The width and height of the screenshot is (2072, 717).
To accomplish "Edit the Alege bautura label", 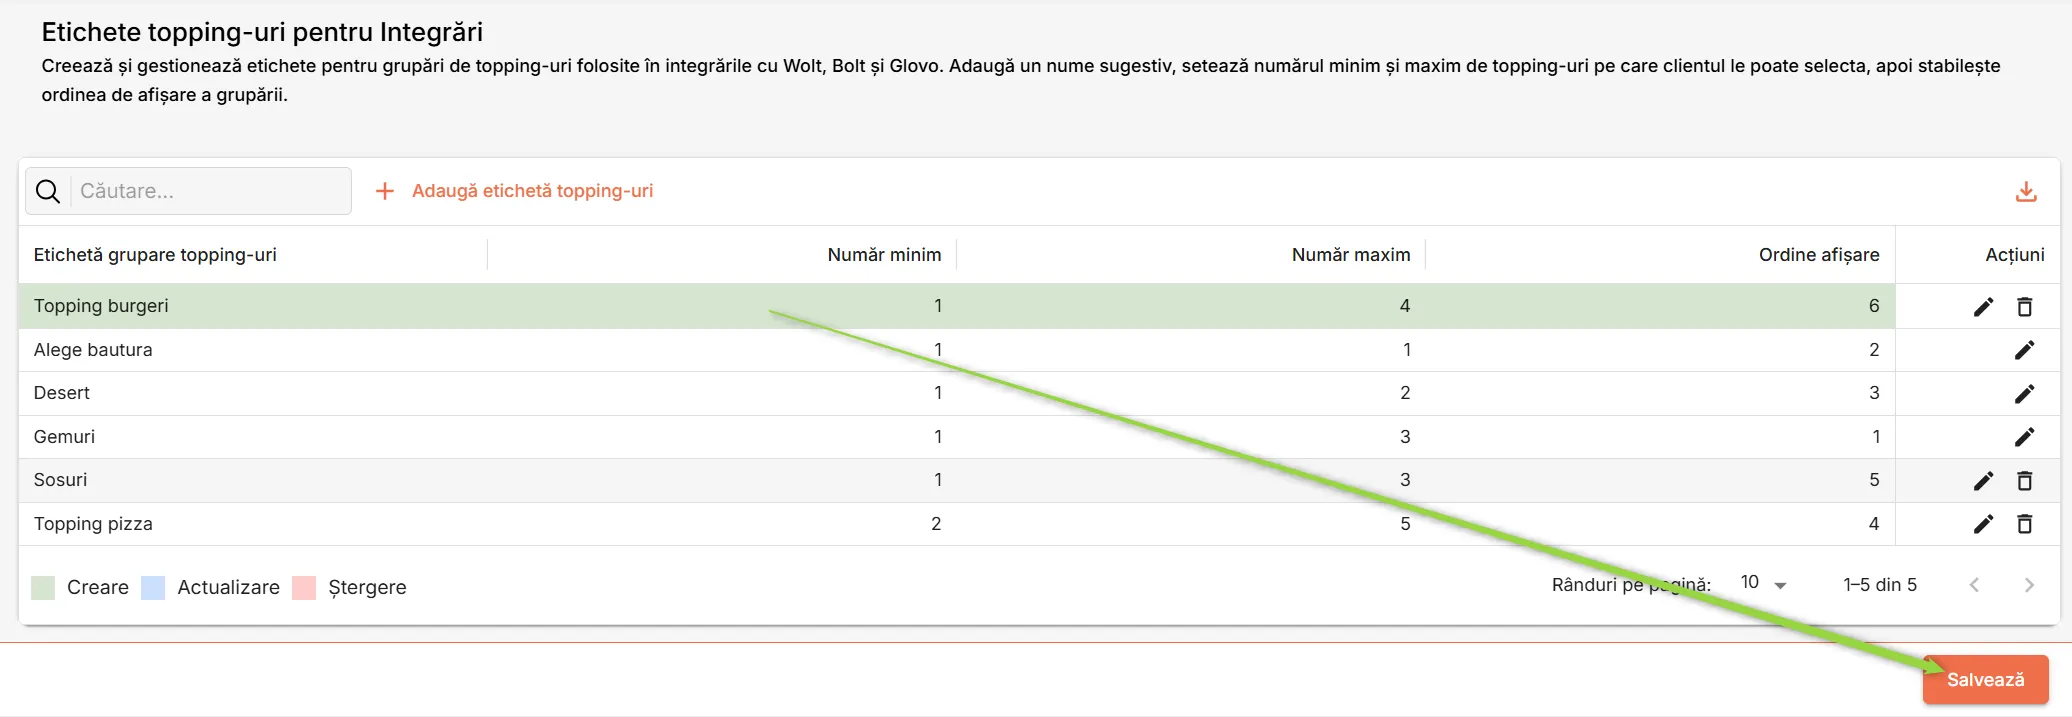I will coord(2024,350).
